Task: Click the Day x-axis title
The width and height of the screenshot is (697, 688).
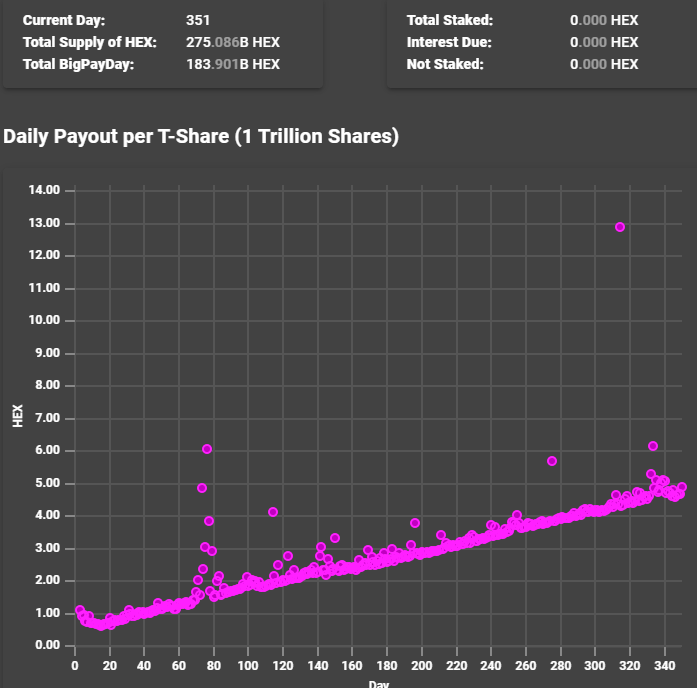Action: coord(379,684)
